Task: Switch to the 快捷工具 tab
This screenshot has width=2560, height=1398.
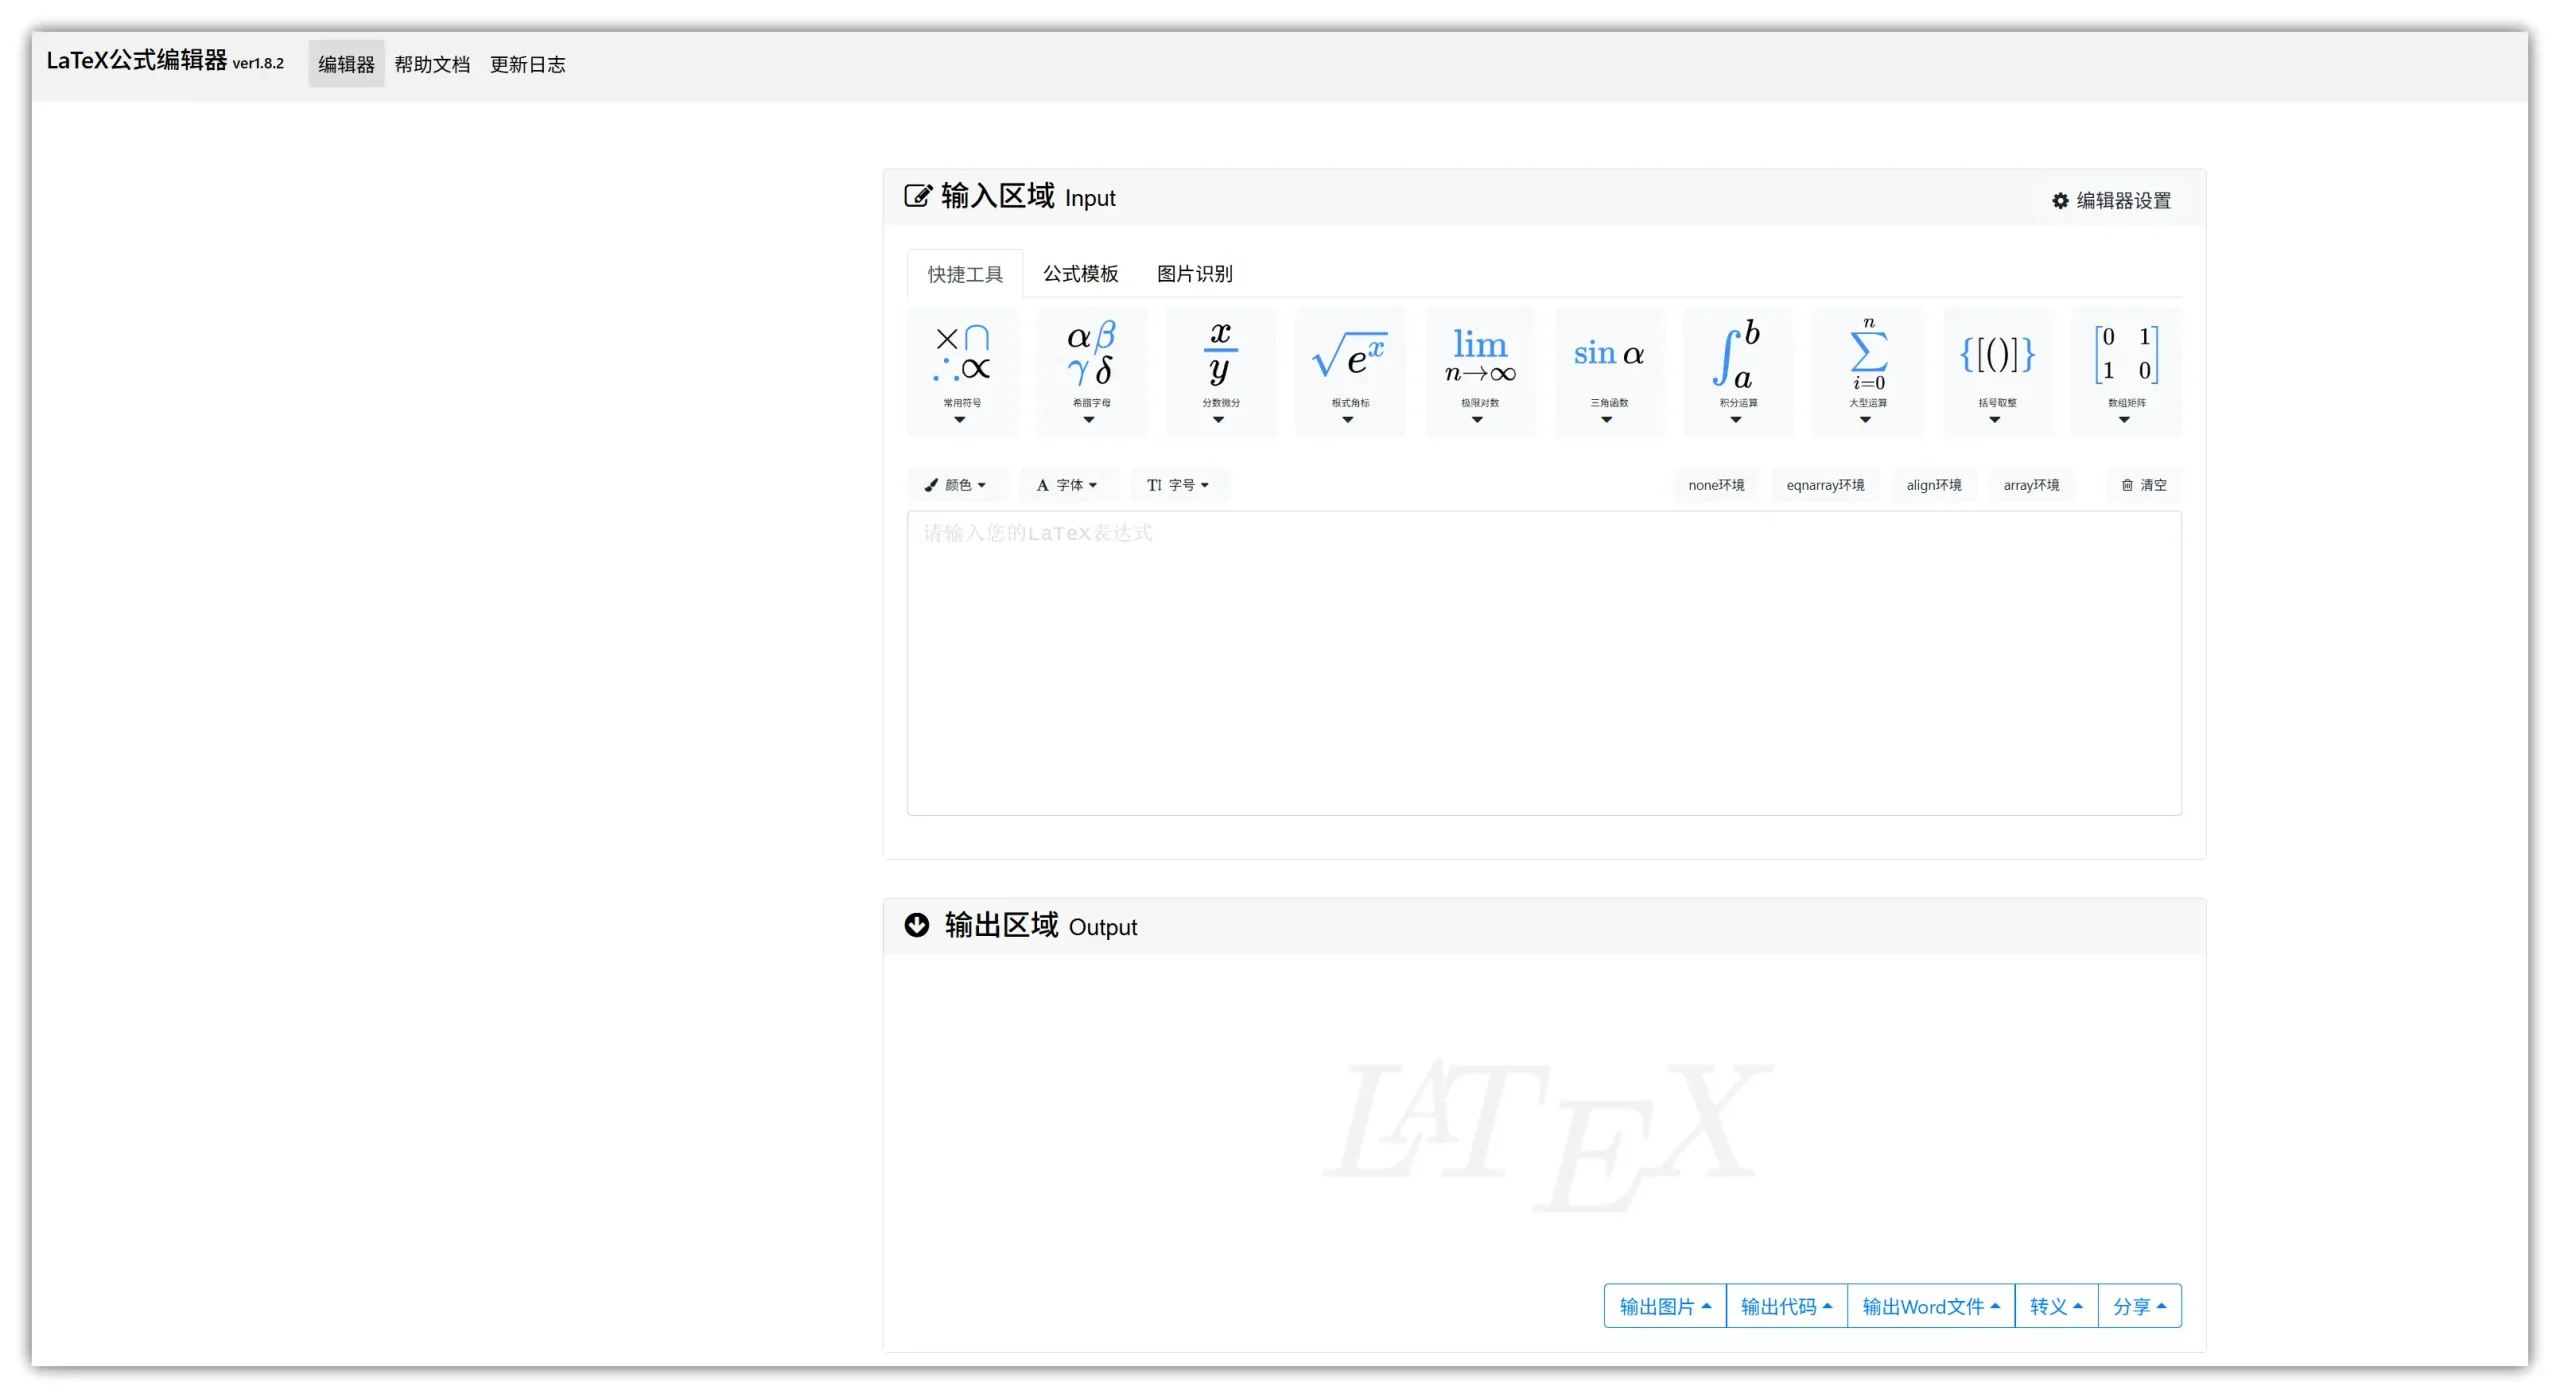Action: (x=965, y=274)
